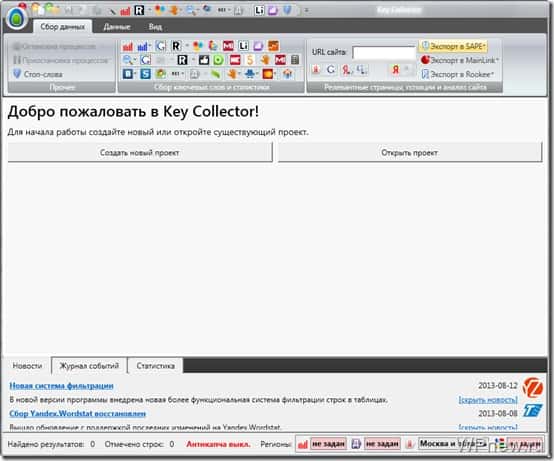
Task: Open Новая система фильтрации news link
Action: click(x=61, y=385)
